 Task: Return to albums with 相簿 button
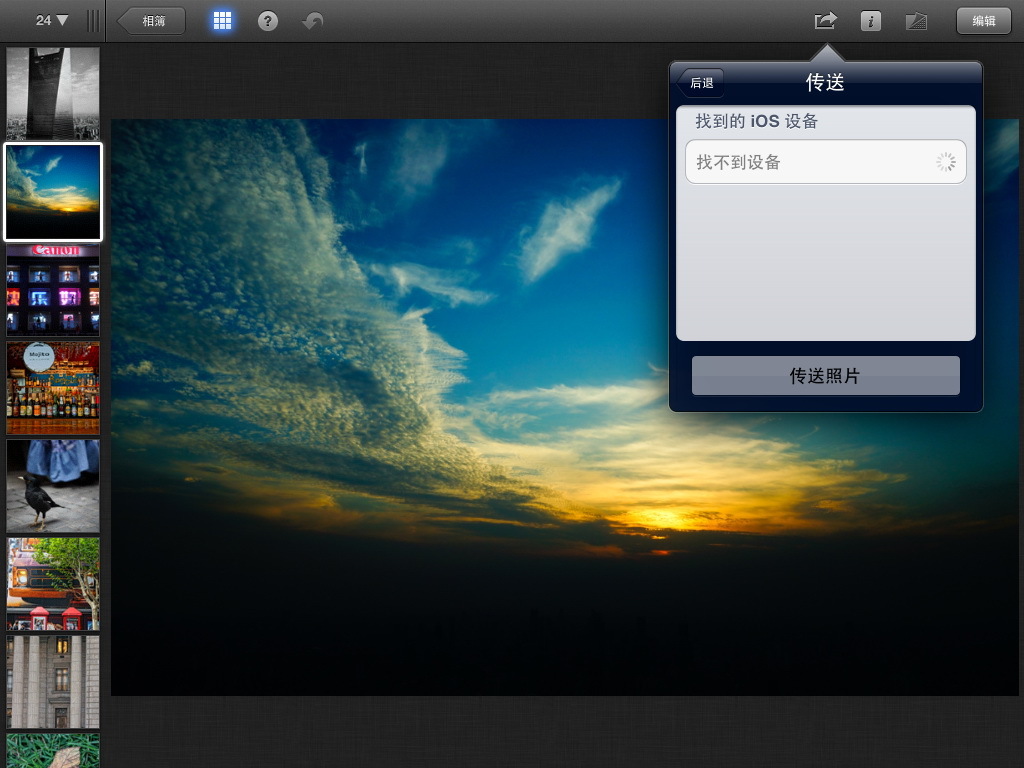point(150,19)
